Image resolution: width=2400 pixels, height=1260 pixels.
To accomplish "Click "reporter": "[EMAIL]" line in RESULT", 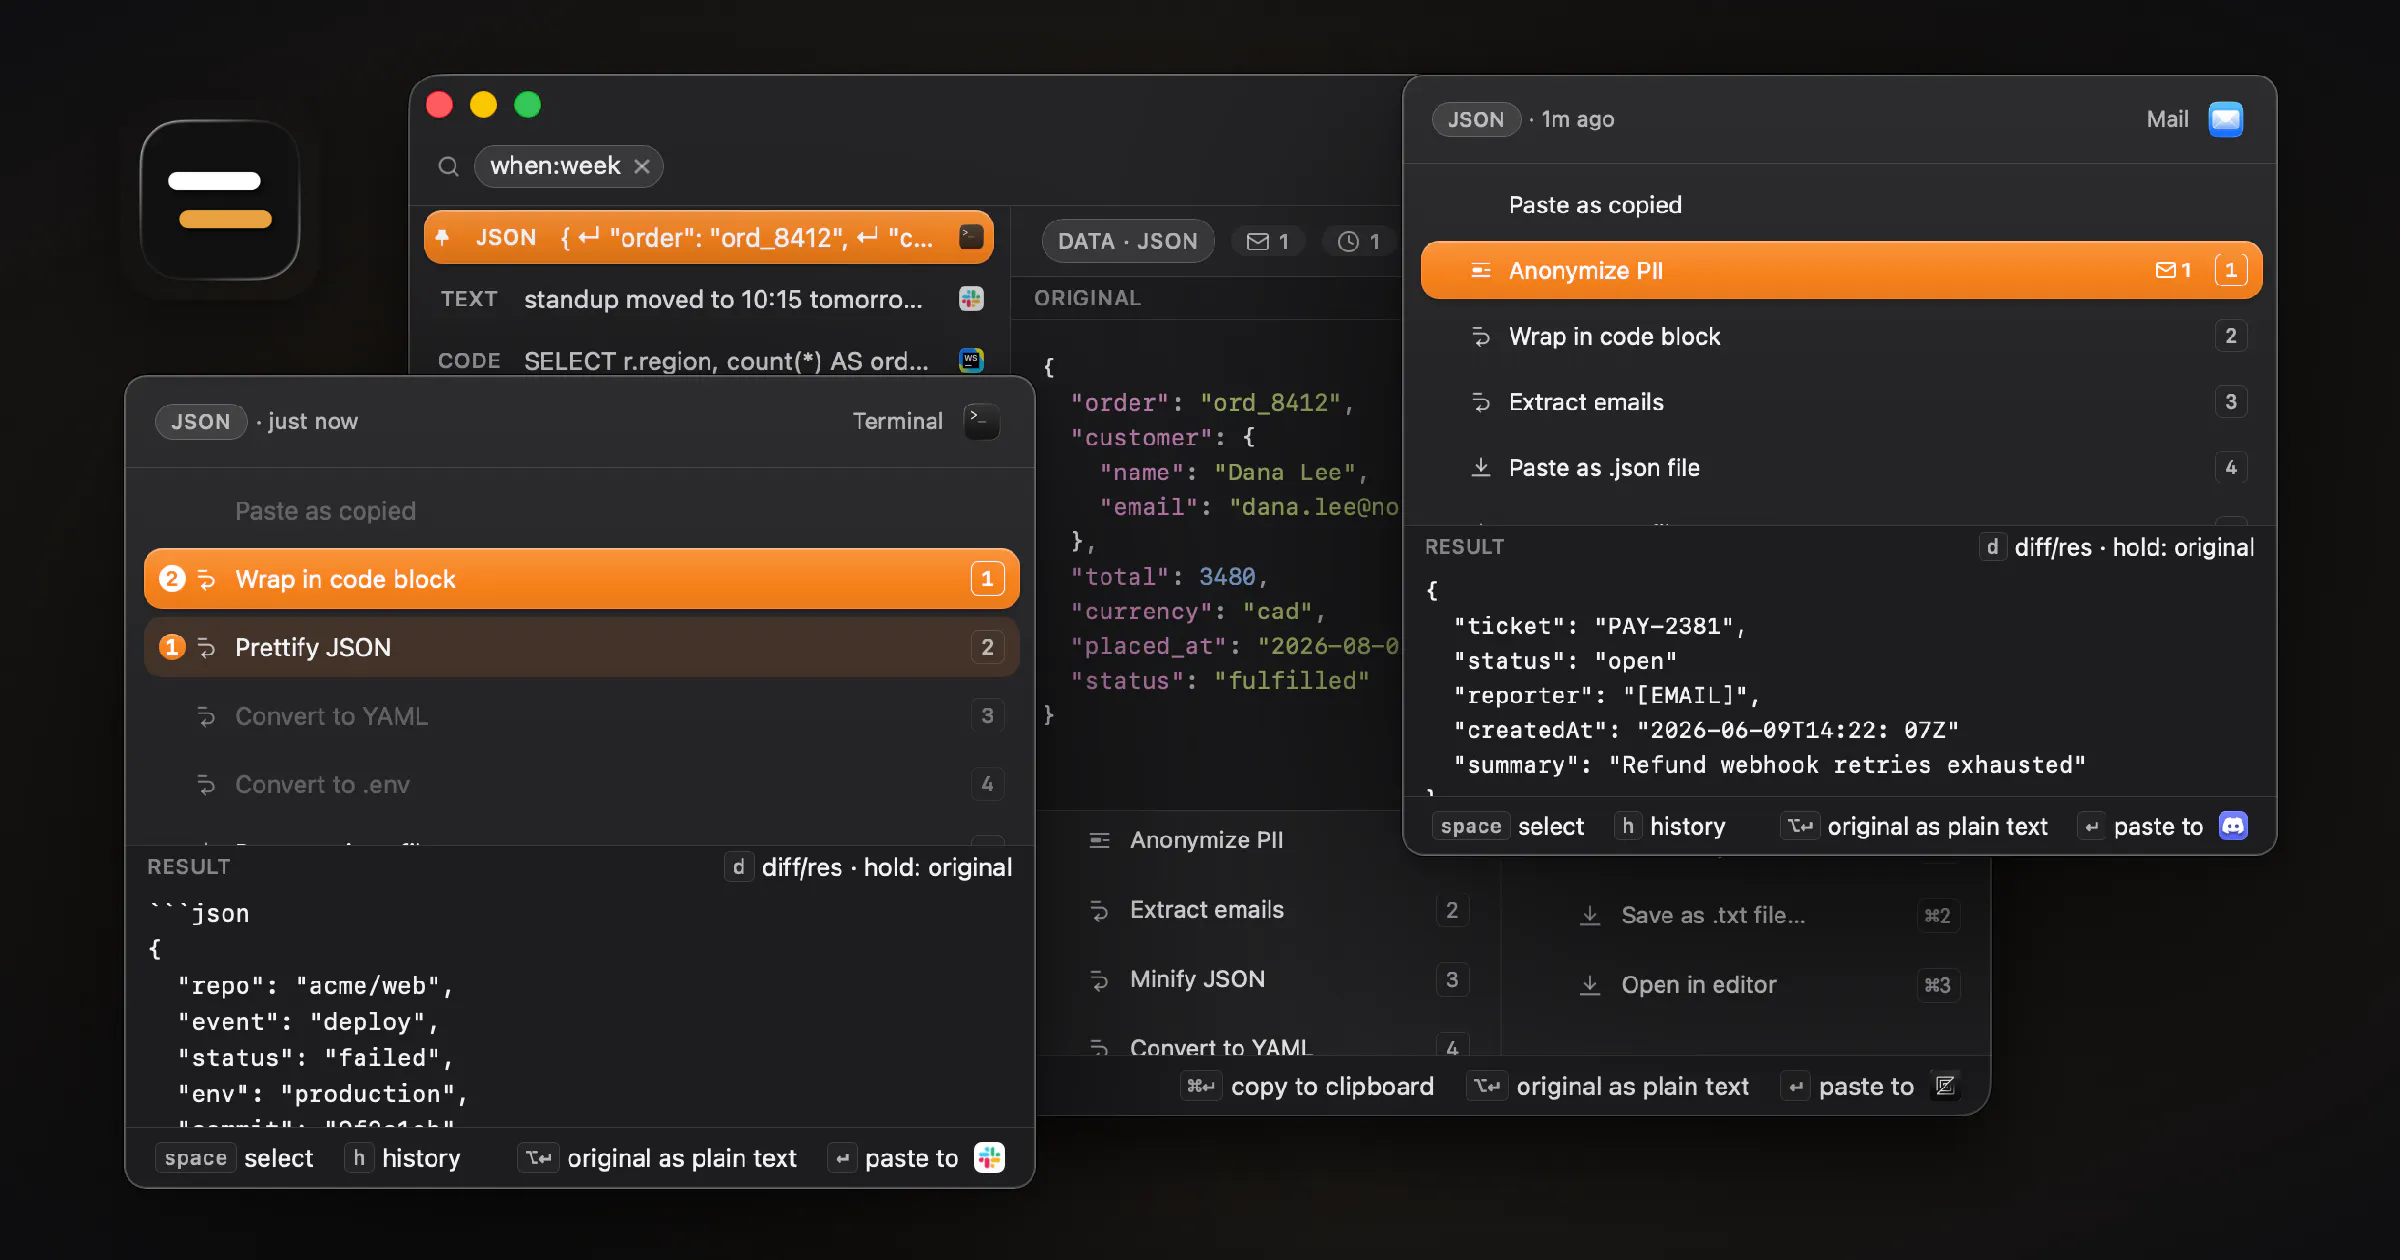I will pos(1606,695).
